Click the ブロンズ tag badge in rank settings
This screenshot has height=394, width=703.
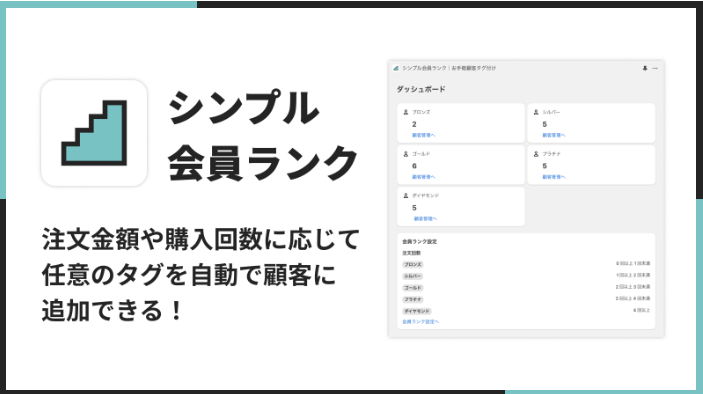click(x=412, y=264)
